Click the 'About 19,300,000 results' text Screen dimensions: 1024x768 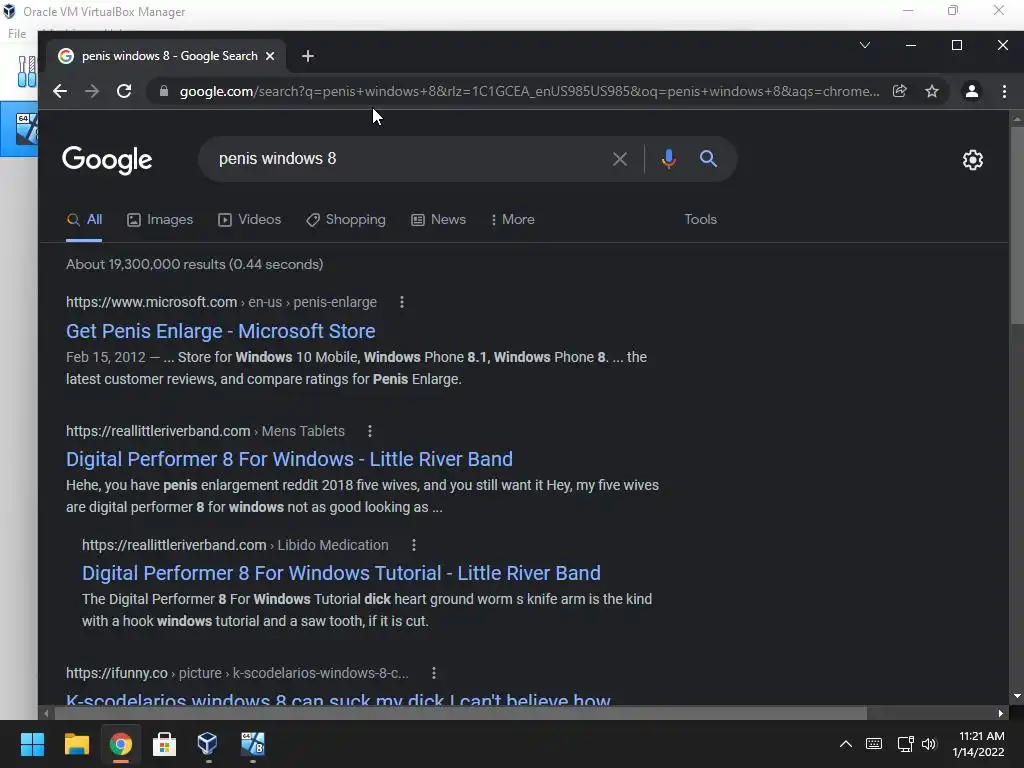point(195,264)
